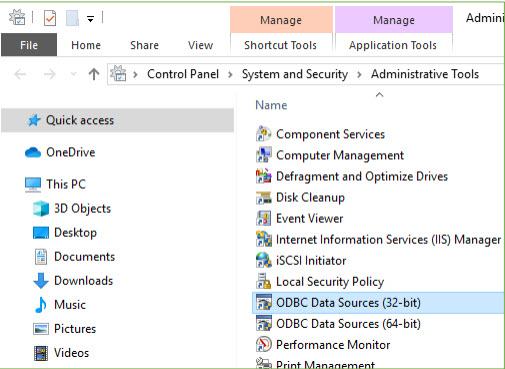
Task: Click the Desktop folder icon
Action: coord(41,233)
